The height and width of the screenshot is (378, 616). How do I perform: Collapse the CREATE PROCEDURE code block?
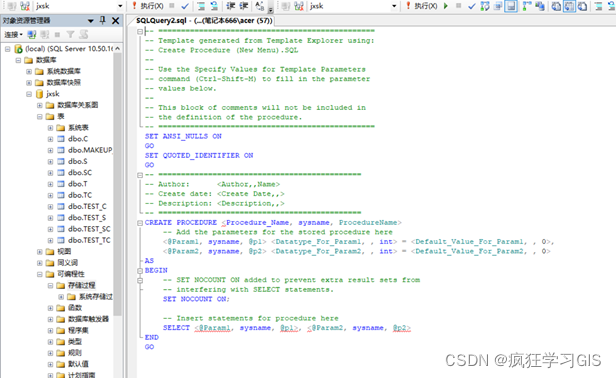click(x=140, y=223)
